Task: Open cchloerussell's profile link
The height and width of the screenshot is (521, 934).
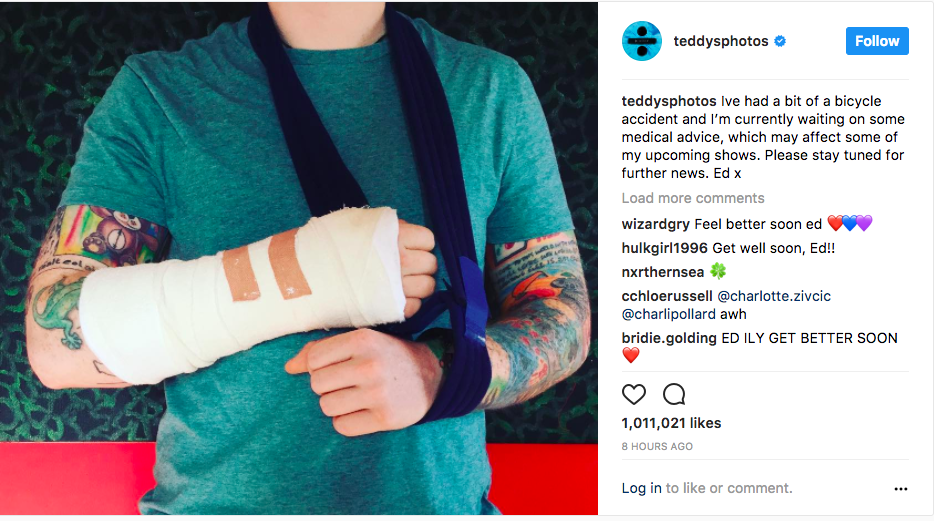Action: pyautogui.click(x=667, y=296)
